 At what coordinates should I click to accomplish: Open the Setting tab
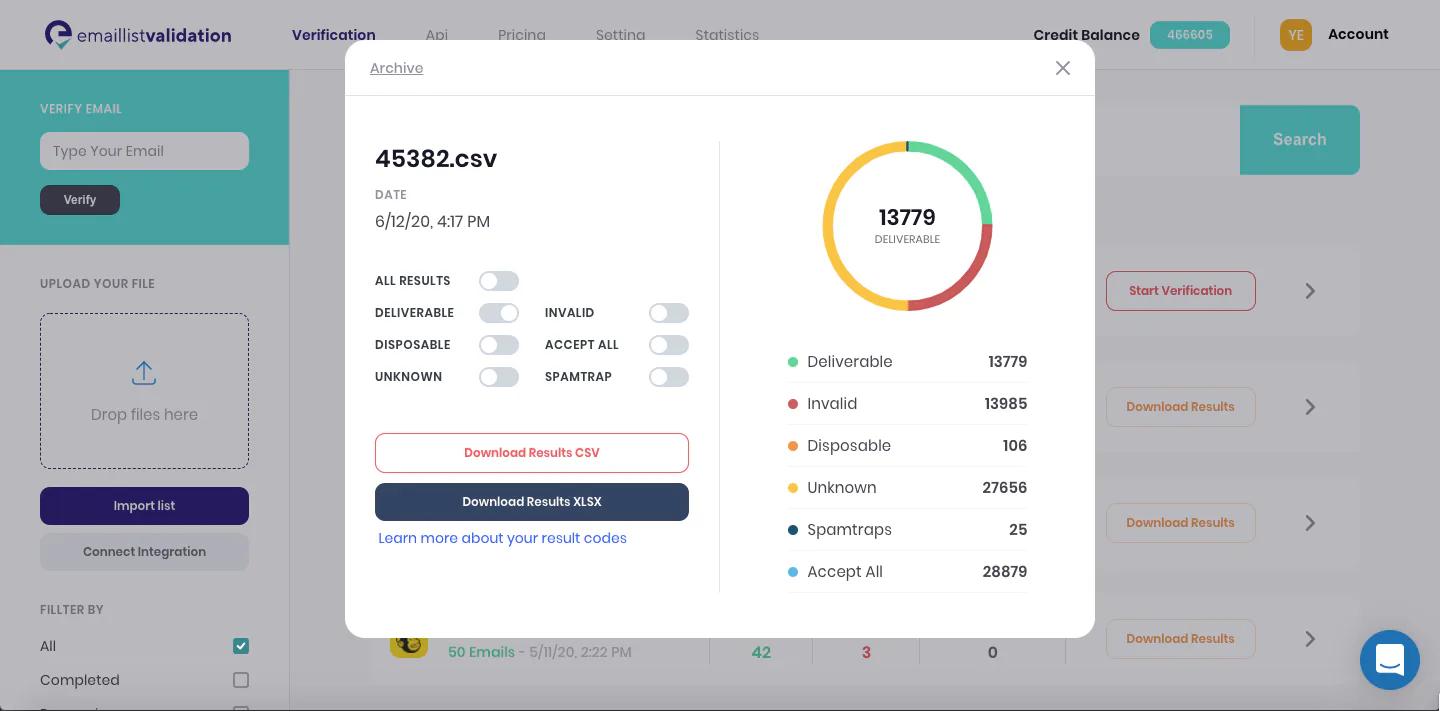point(620,35)
